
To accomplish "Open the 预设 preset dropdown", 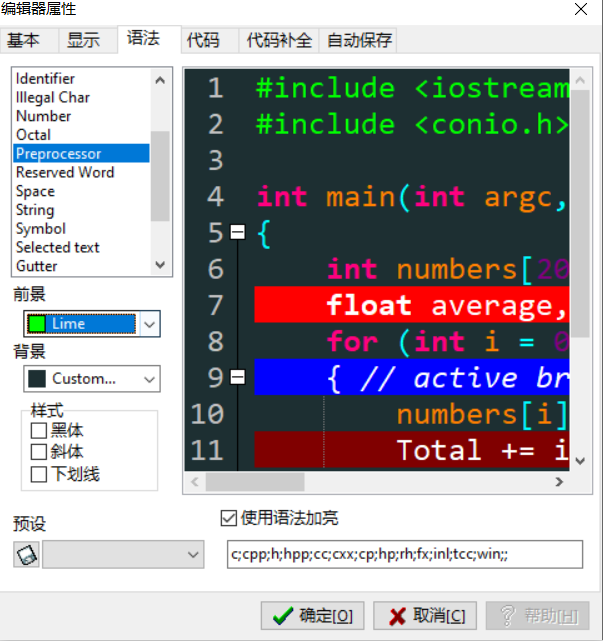I will (123, 554).
